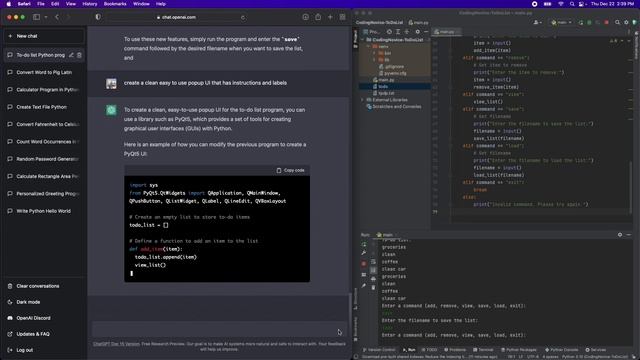
Task: Select the main.py editor tab
Action: (447, 32)
